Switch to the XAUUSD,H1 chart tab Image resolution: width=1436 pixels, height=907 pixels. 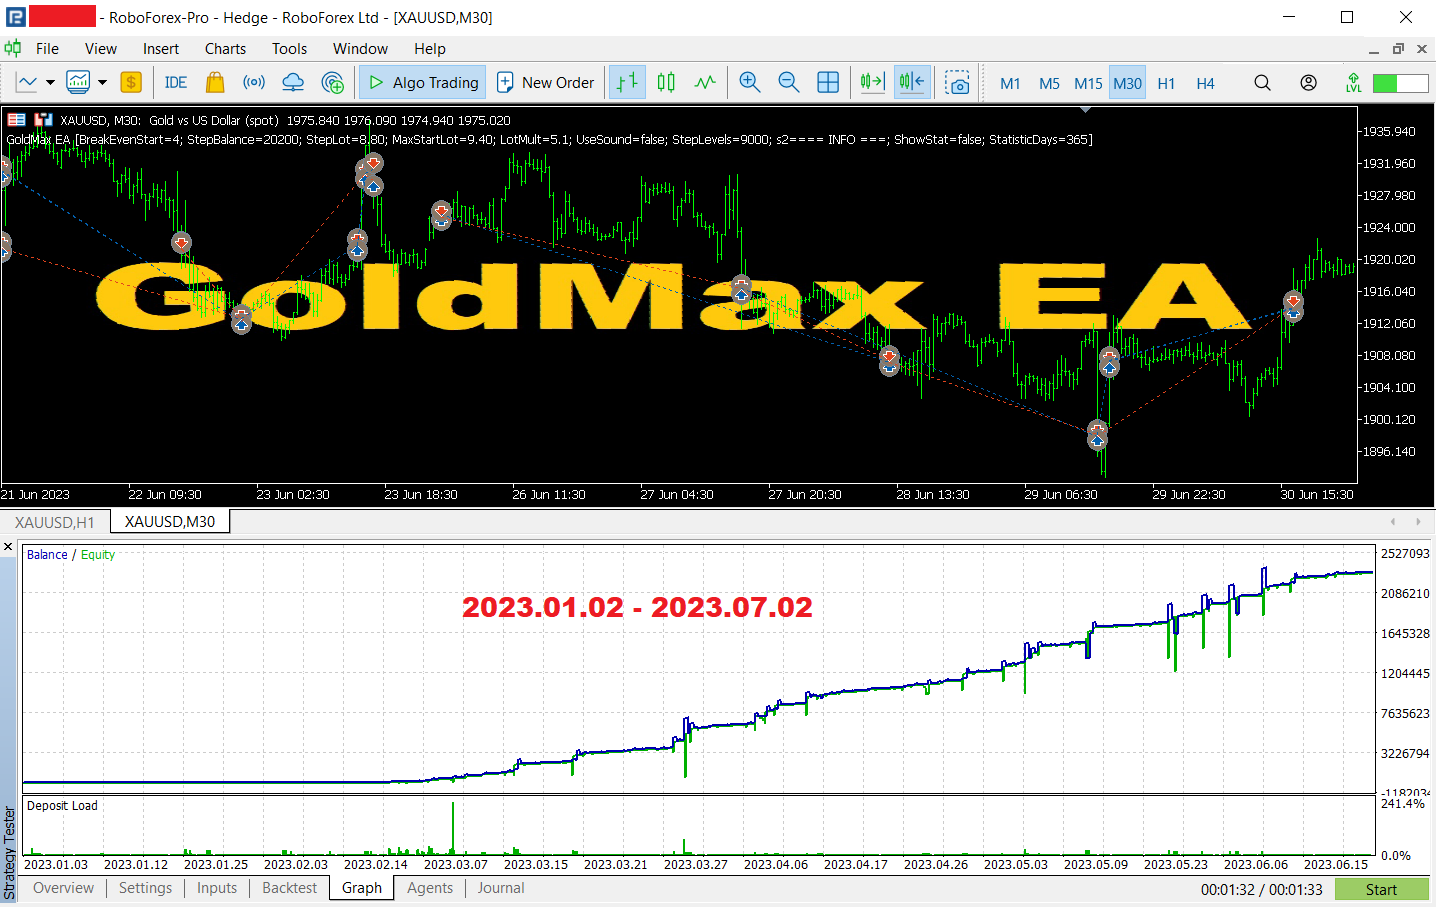[x=55, y=522]
